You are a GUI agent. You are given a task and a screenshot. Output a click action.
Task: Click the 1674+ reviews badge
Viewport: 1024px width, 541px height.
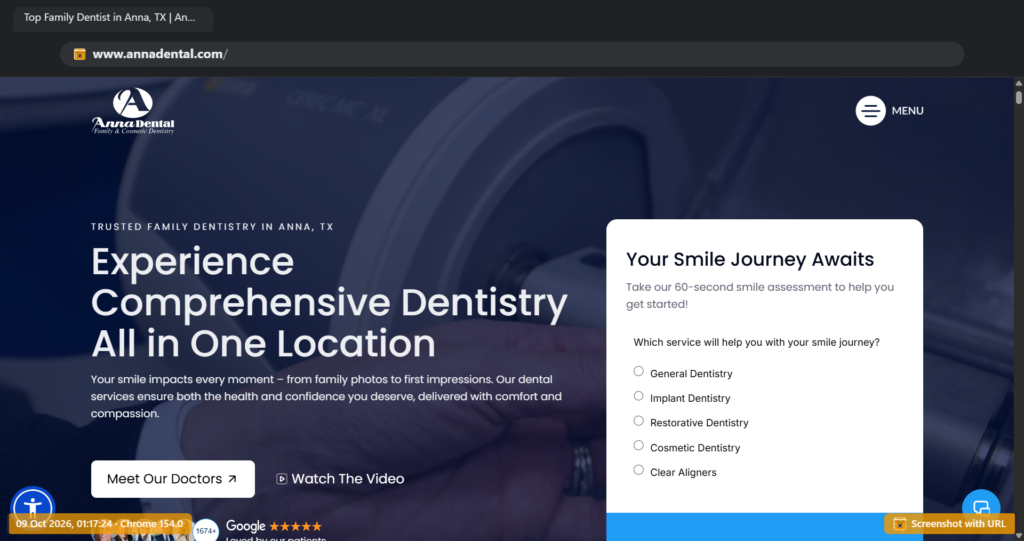[206, 531]
